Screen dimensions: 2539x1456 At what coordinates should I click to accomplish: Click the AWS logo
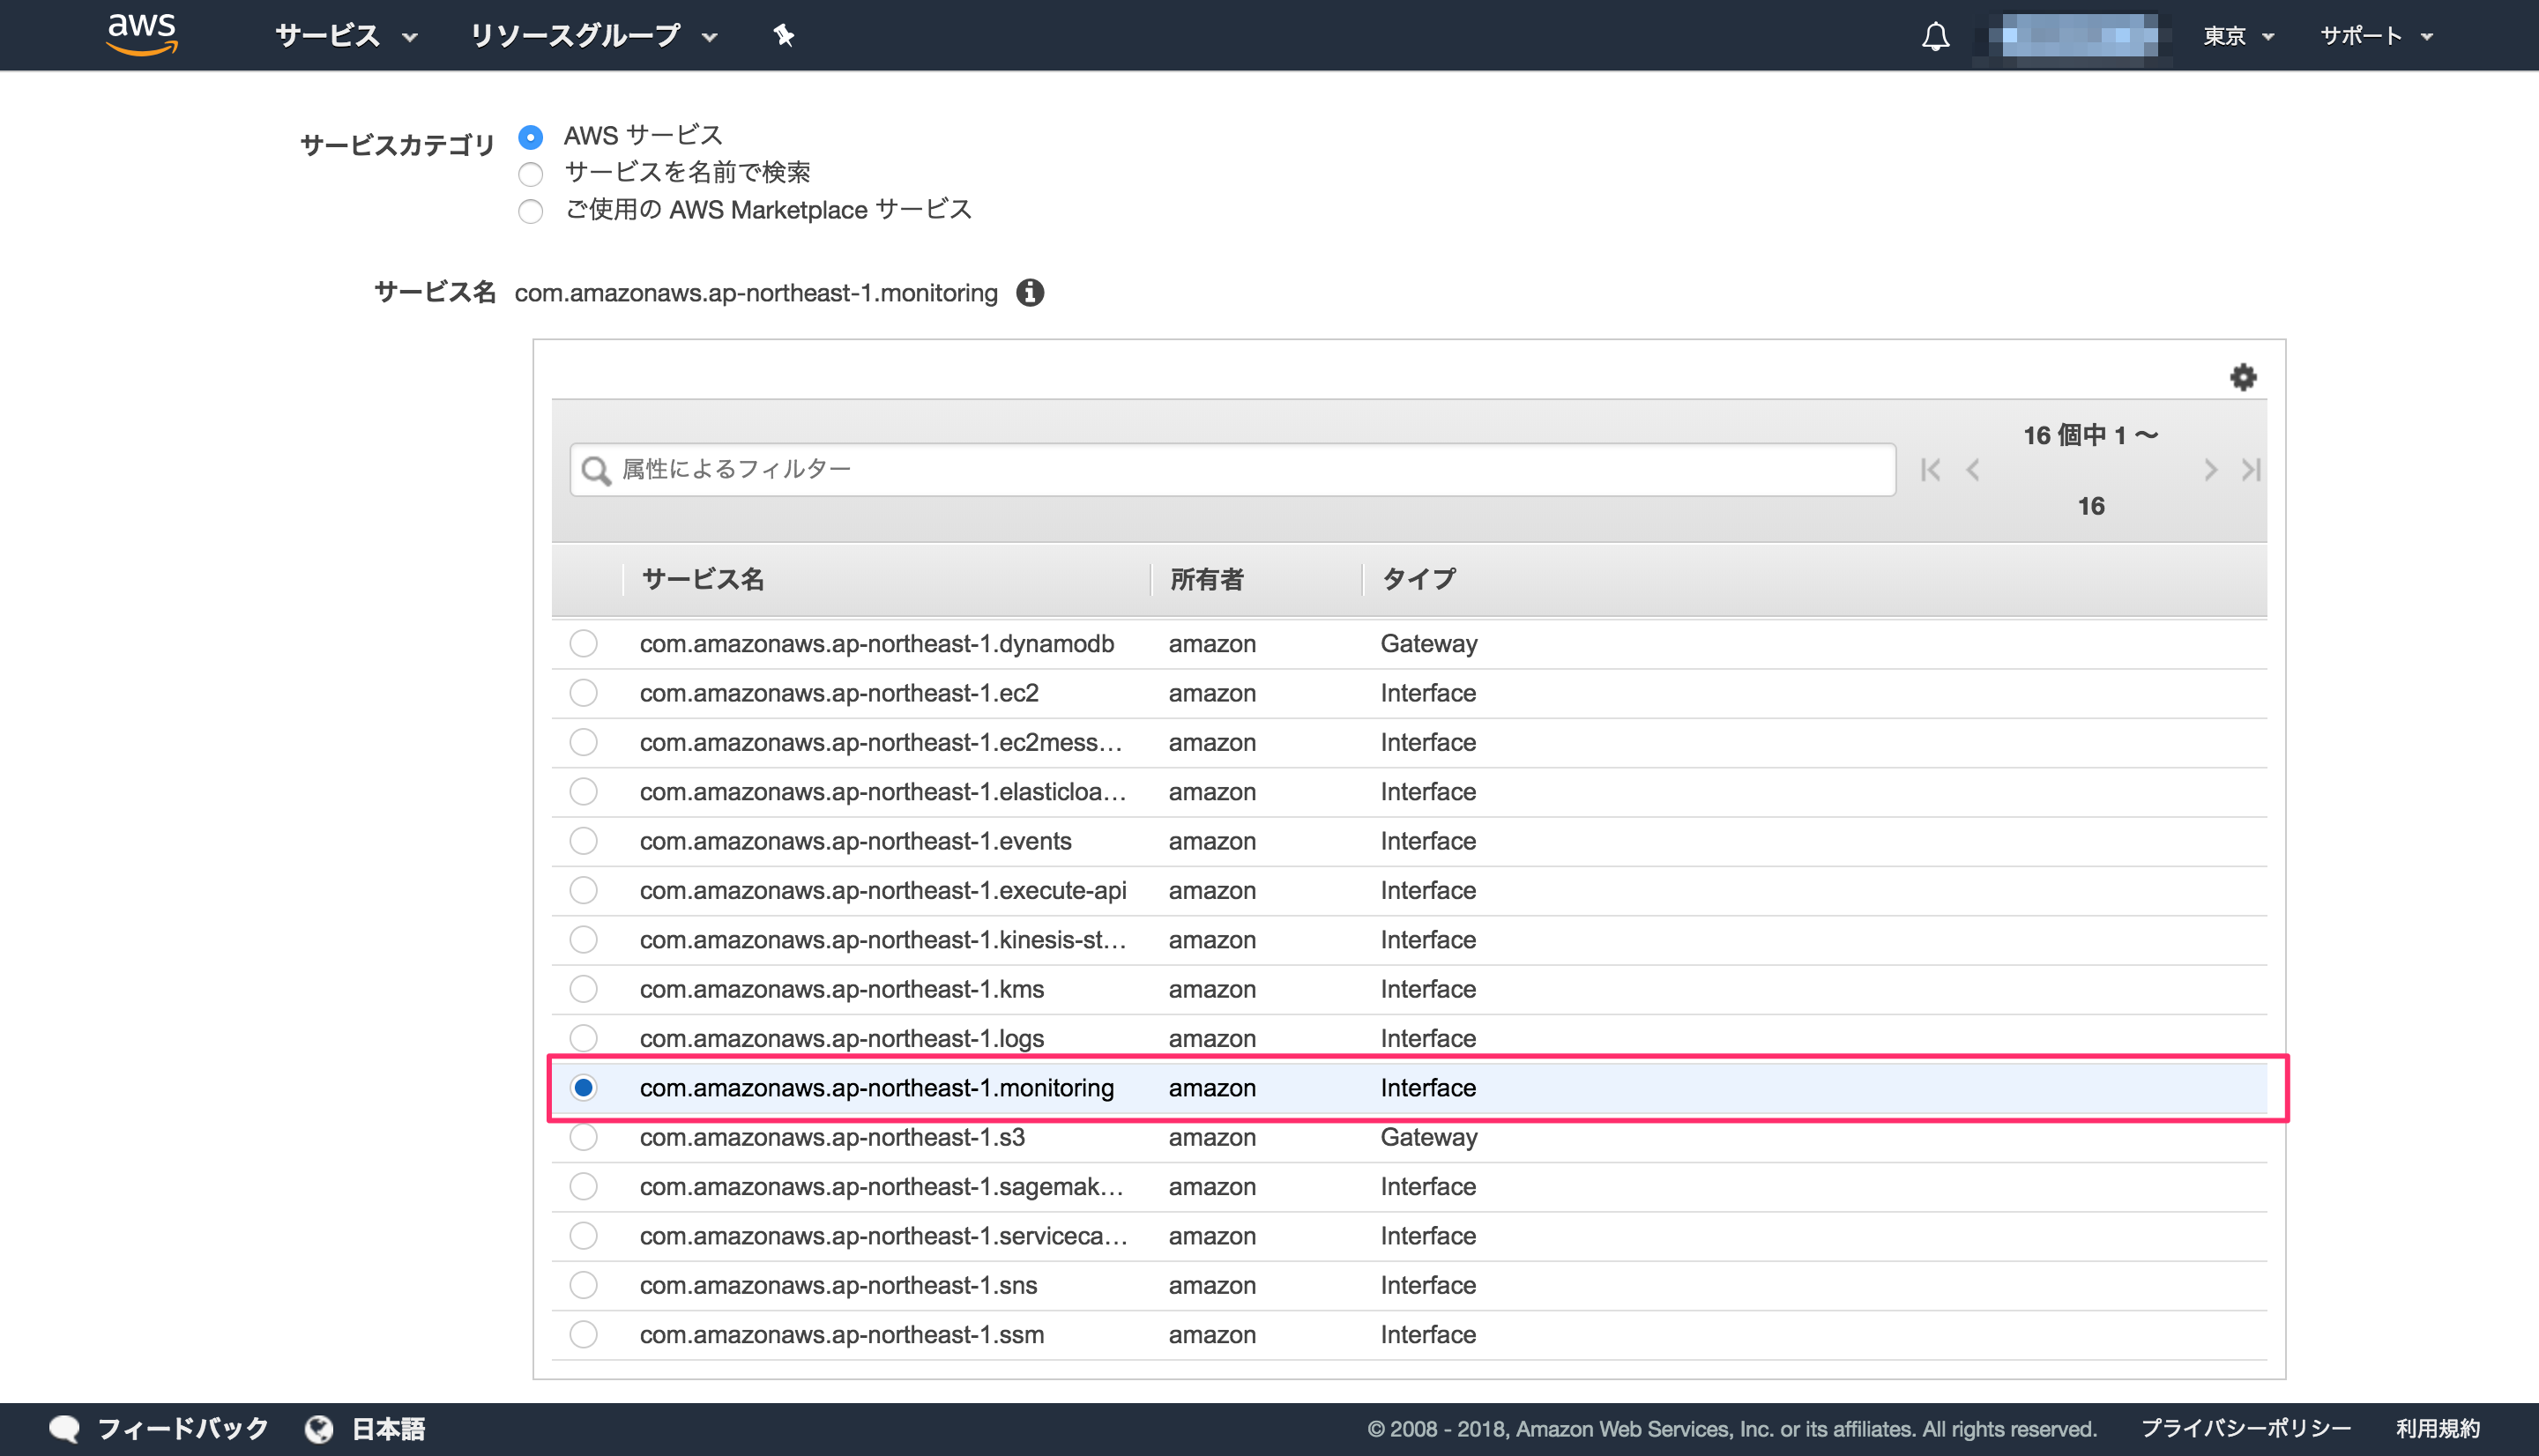[141, 33]
